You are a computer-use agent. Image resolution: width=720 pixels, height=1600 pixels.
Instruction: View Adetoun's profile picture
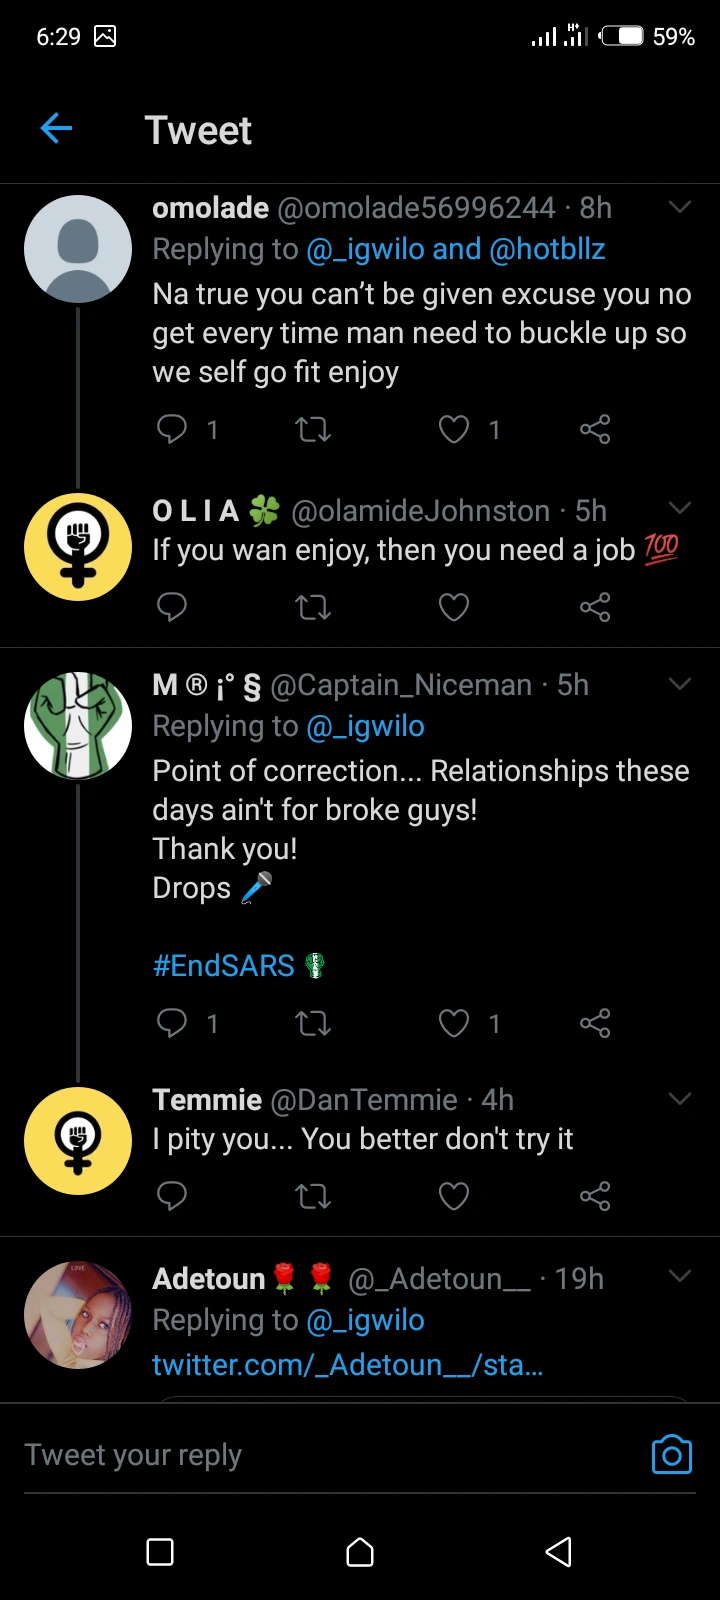(78, 1314)
